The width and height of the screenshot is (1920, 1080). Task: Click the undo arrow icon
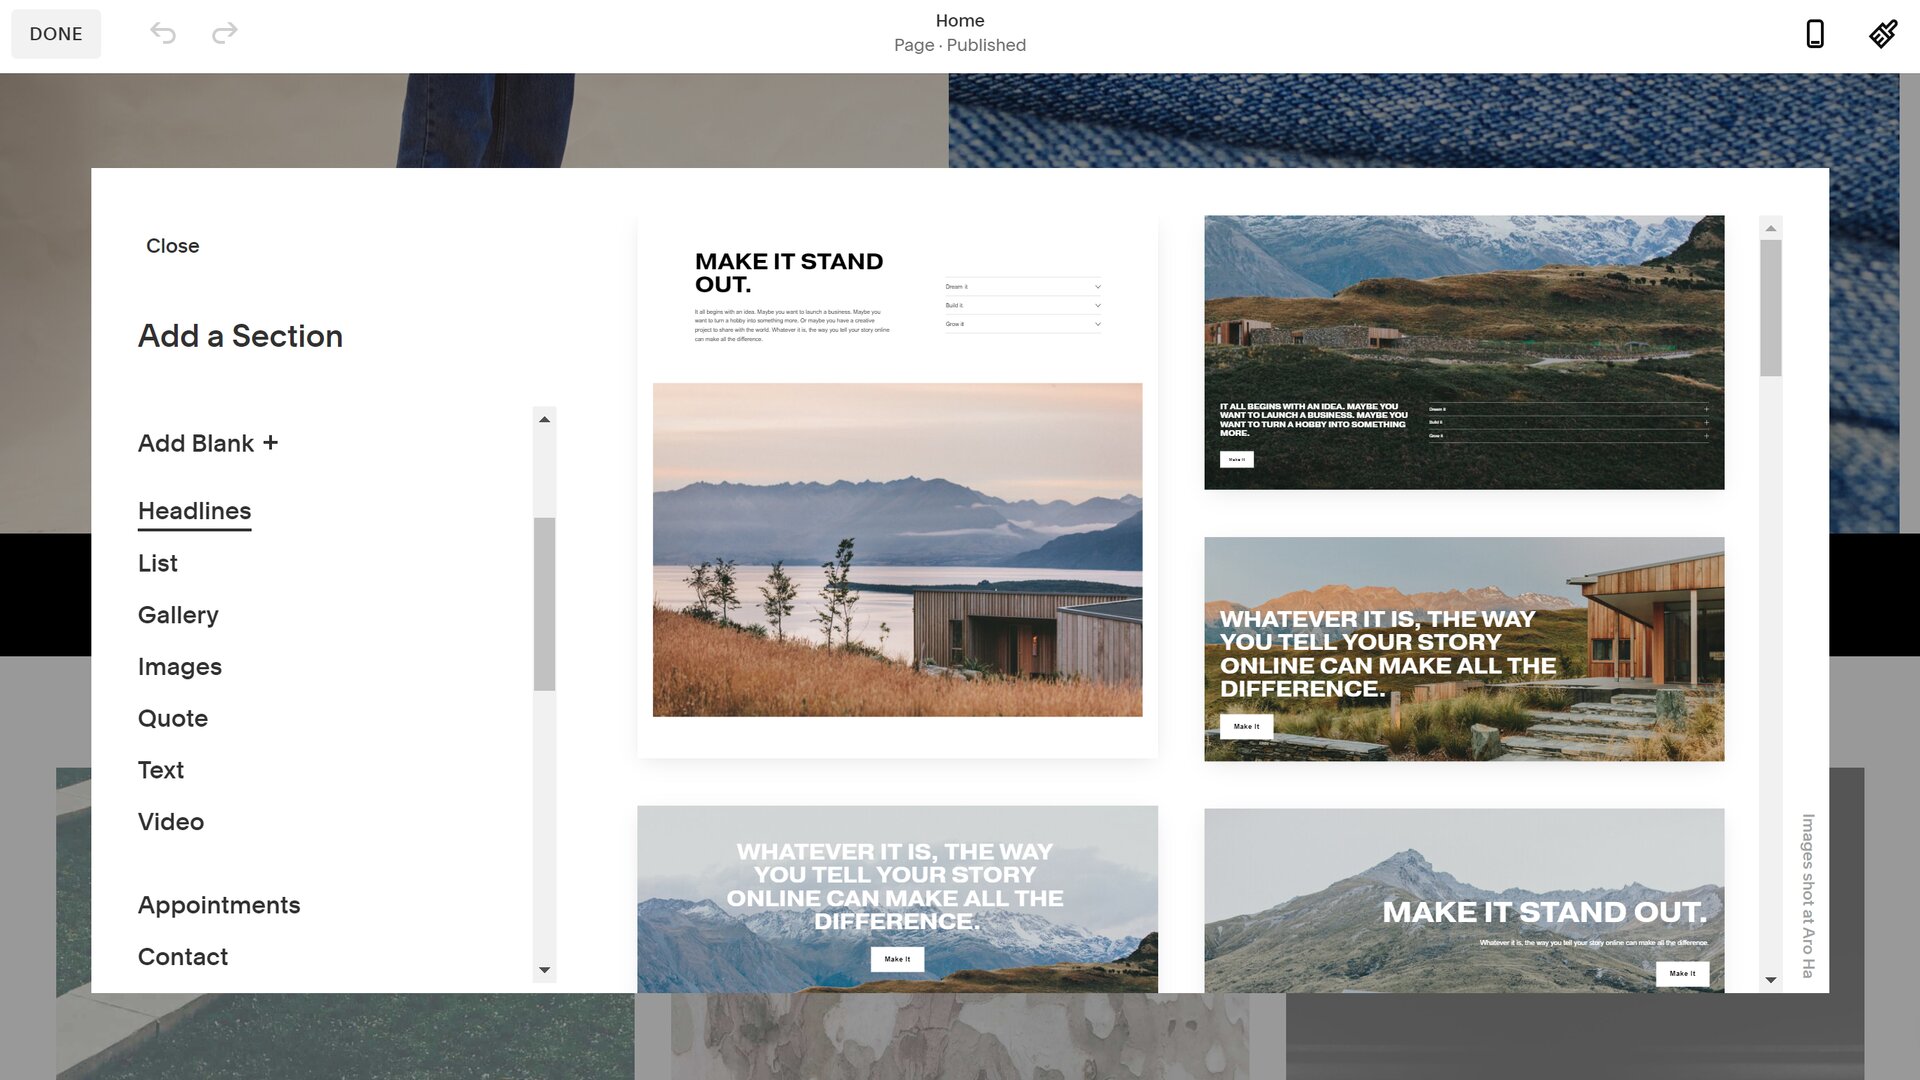pyautogui.click(x=162, y=33)
